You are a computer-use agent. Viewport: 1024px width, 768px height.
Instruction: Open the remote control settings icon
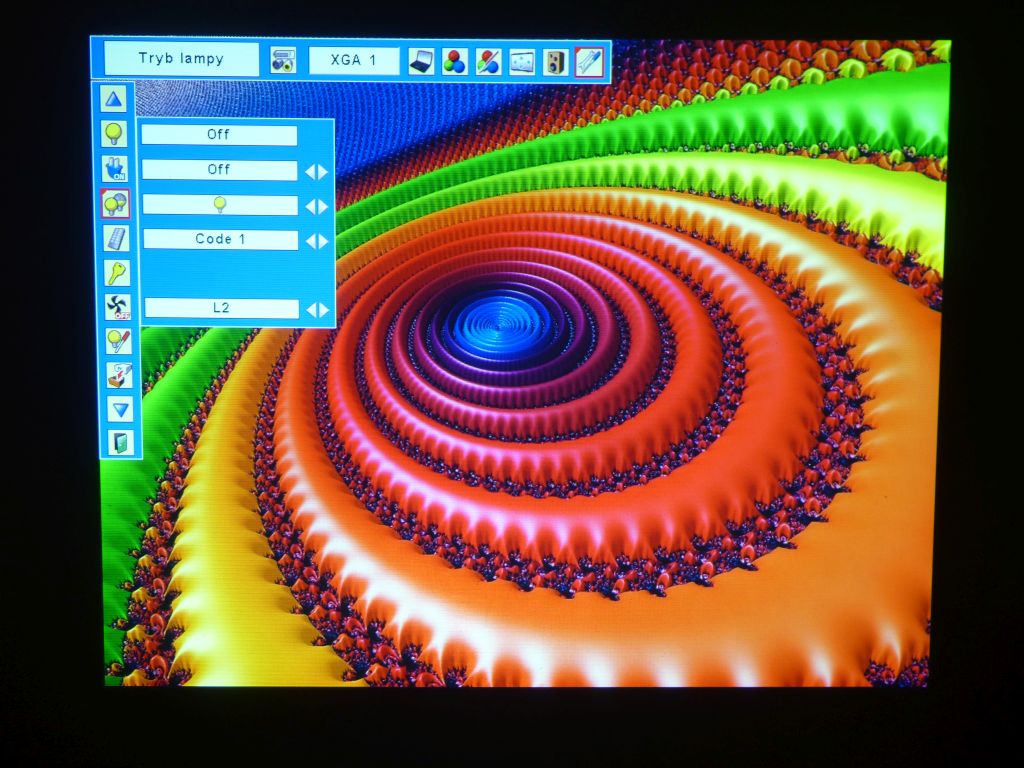(x=116, y=238)
